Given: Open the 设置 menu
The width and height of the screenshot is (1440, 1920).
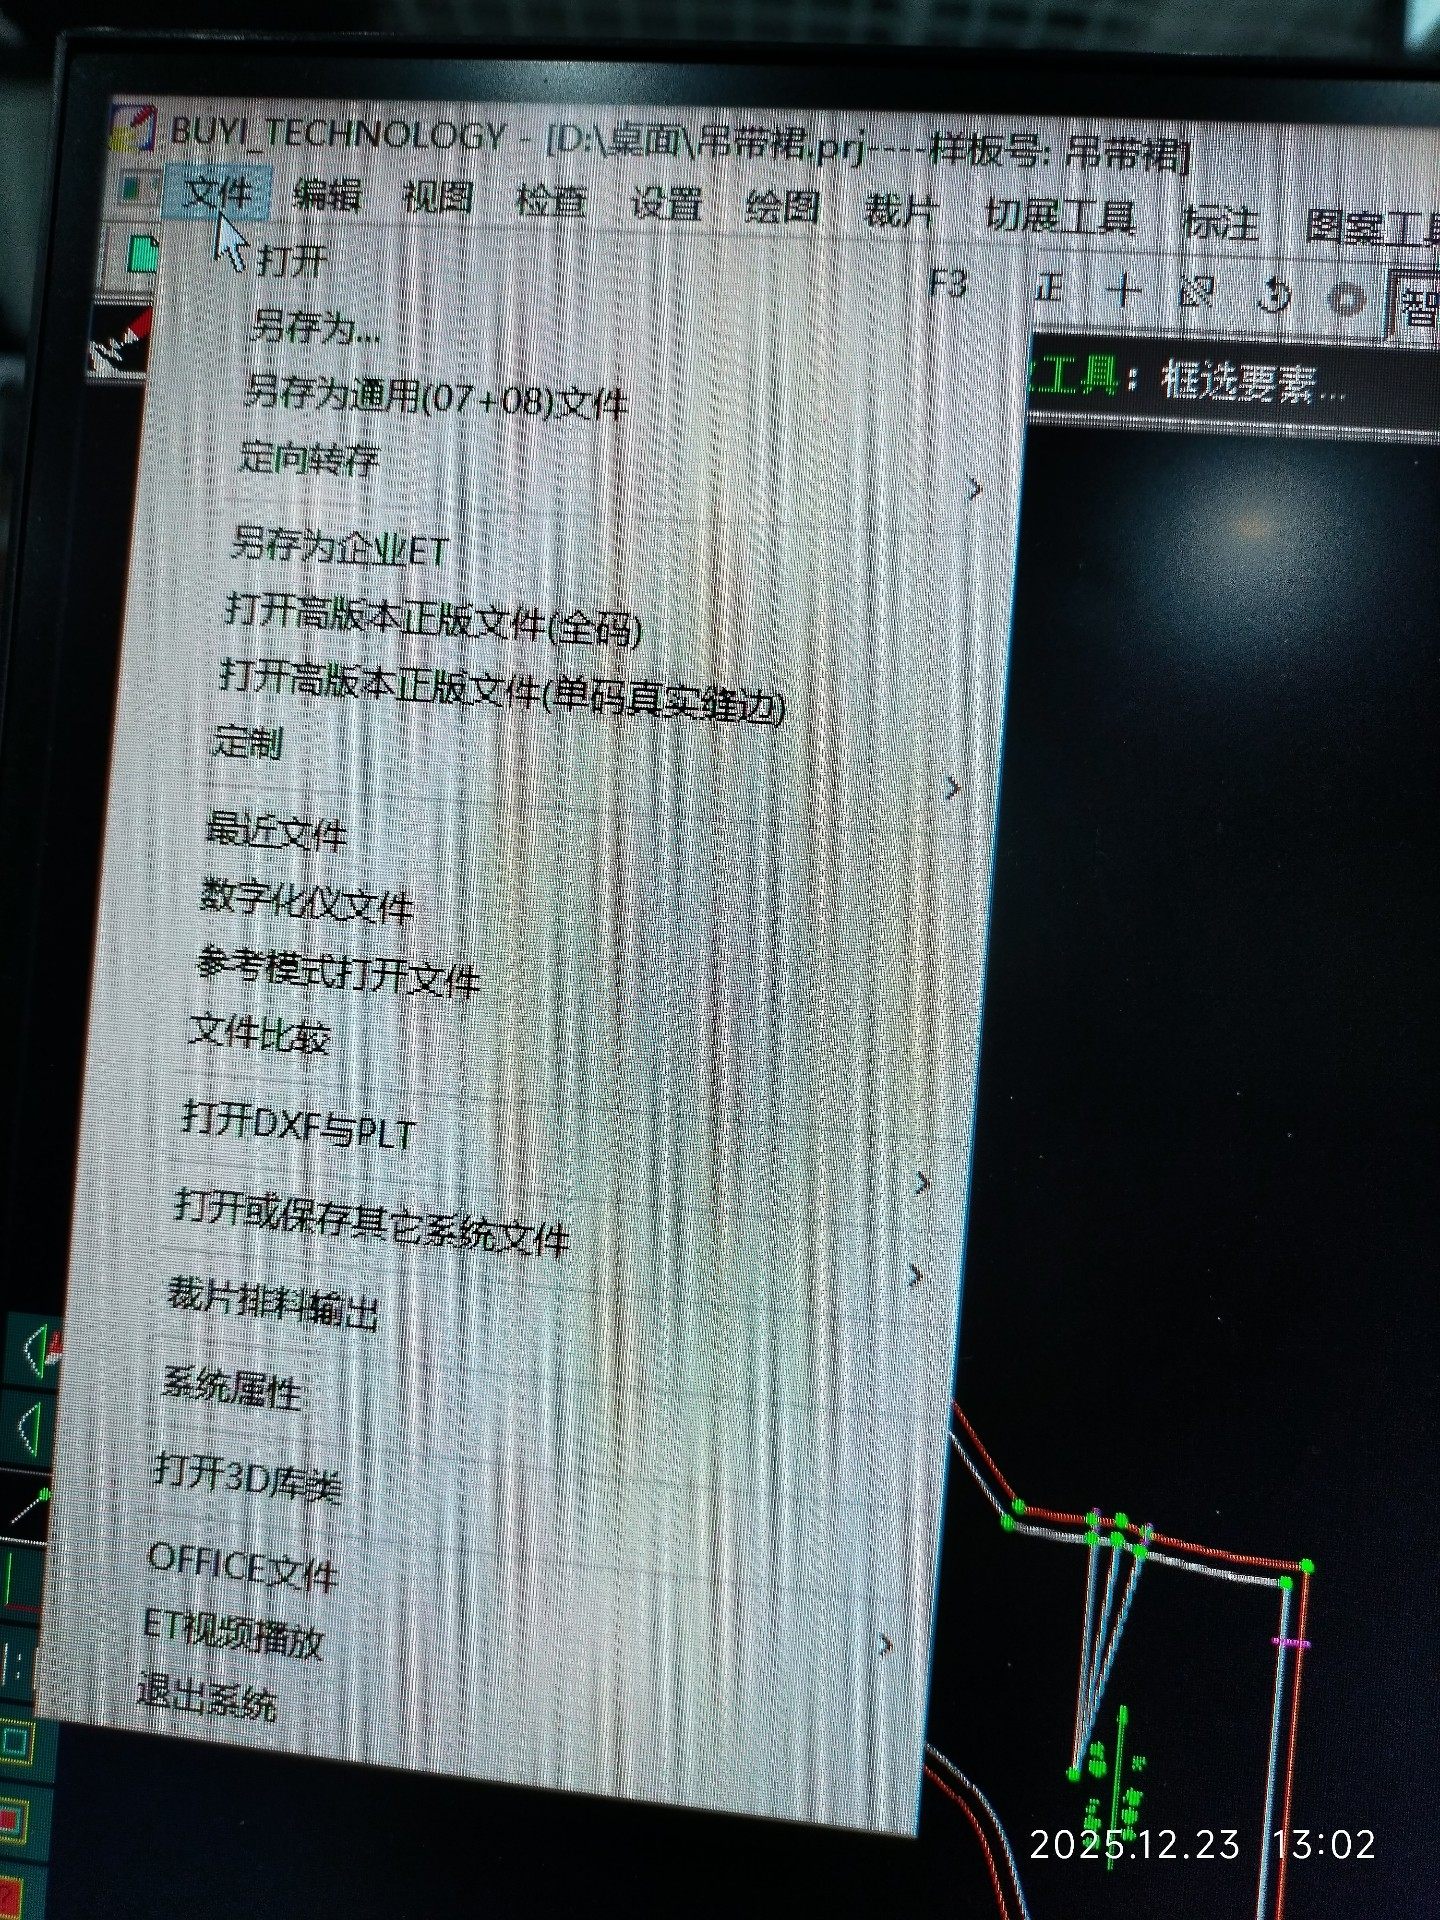Looking at the screenshot, I should [665, 204].
